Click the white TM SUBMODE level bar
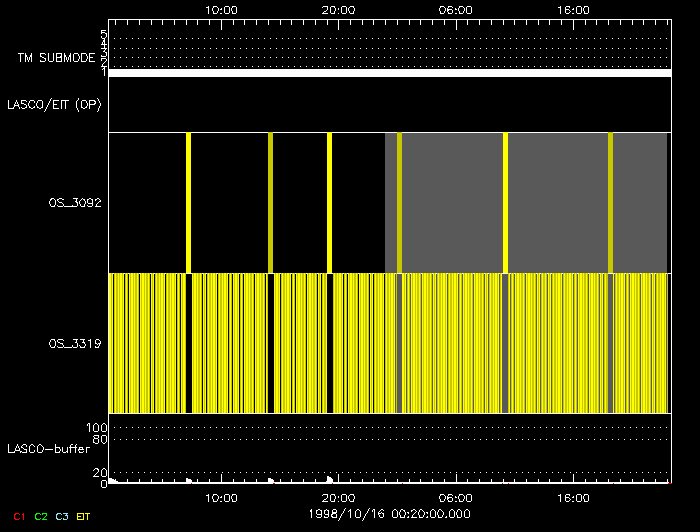This screenshot has height=532, width=700. [x=389, y=73]
